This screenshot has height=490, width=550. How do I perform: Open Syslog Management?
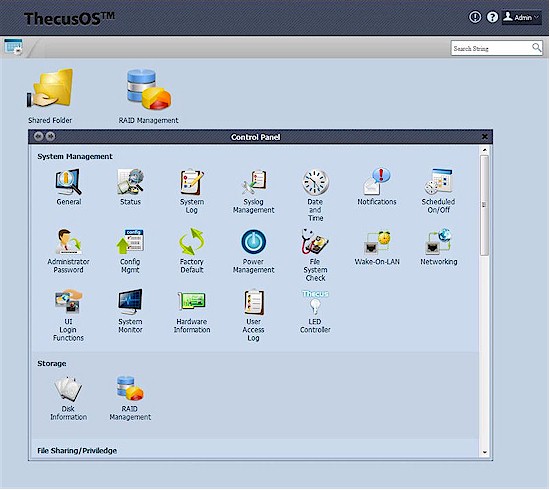coord(253,191)
